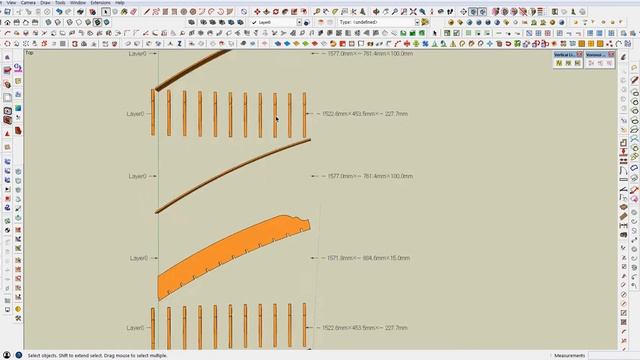Select the Rotate tool
The height and width of the screenshot is (360, 640).
276,12
